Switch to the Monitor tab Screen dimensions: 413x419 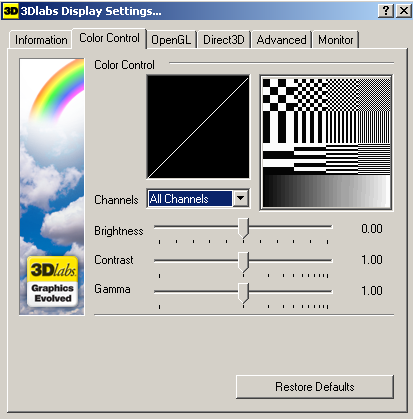coord(335,40)
